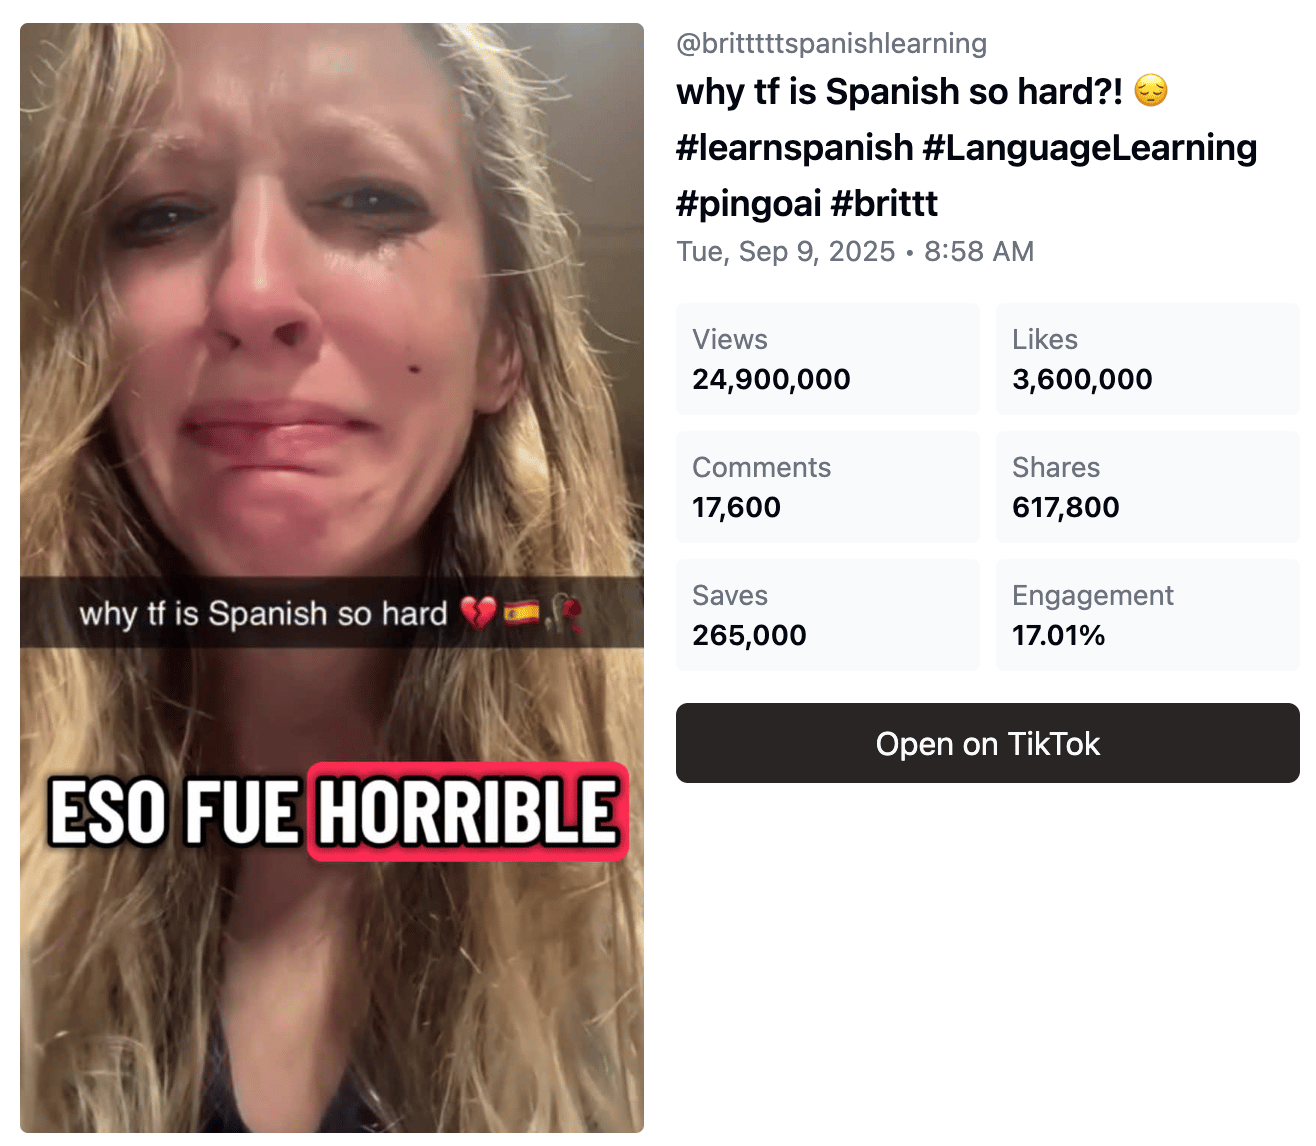Select the Shares stat card

pos(1148,487)
